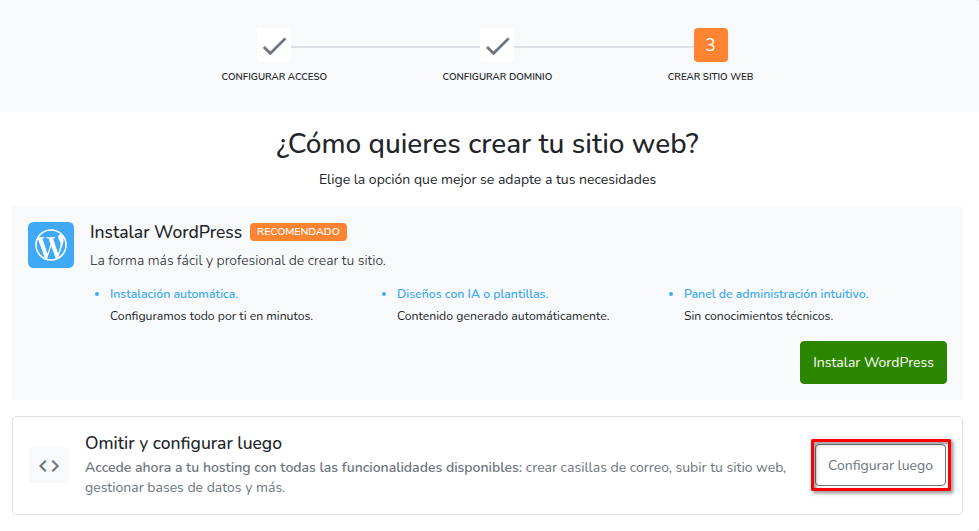Click 'Sin conocimientos técnicos.' text
Screen dimensions: 979x531
[759, 316]
